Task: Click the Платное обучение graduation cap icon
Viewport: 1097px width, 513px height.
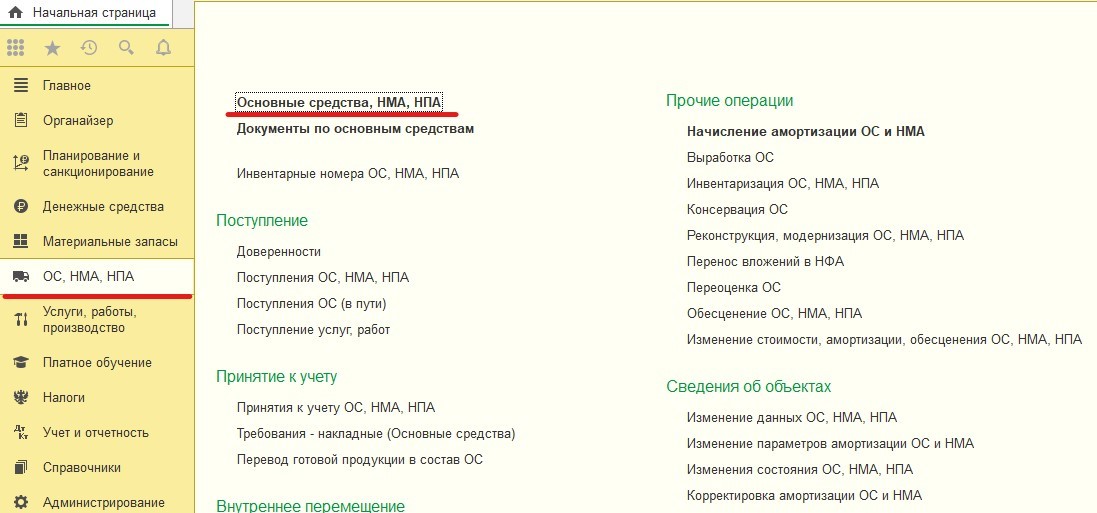Action: point(20,362)
